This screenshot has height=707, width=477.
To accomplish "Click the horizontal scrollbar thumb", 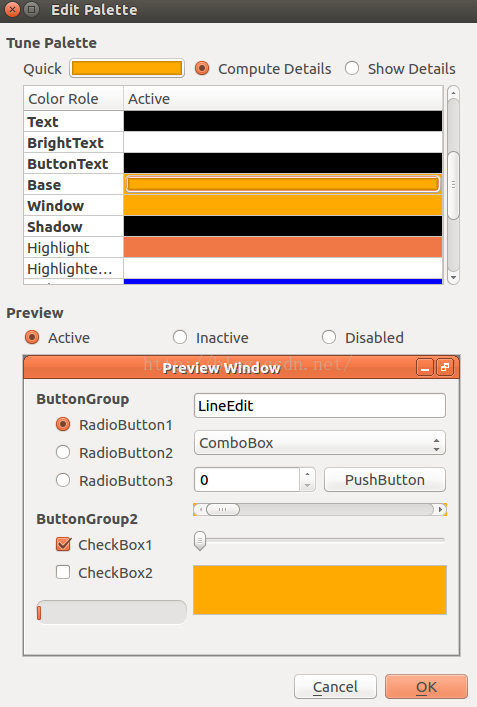I will click(x=223, y=510).
